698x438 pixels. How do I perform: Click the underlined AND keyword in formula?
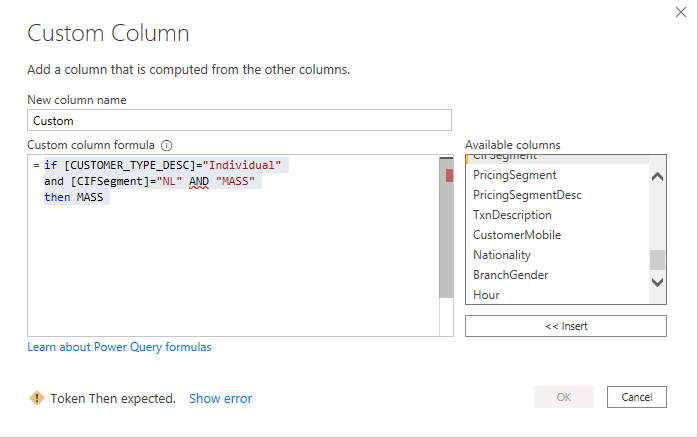click(x=199, y=182)
